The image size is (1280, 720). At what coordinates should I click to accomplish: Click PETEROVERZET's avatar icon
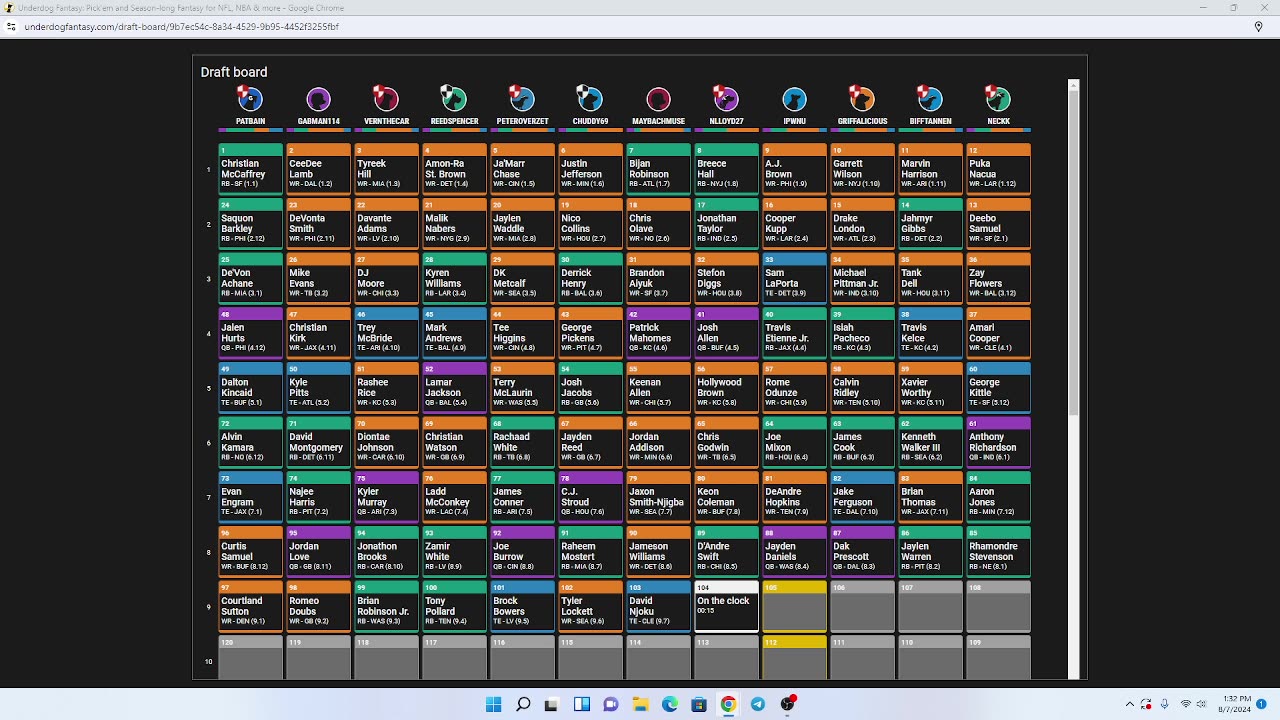(522, 99)
